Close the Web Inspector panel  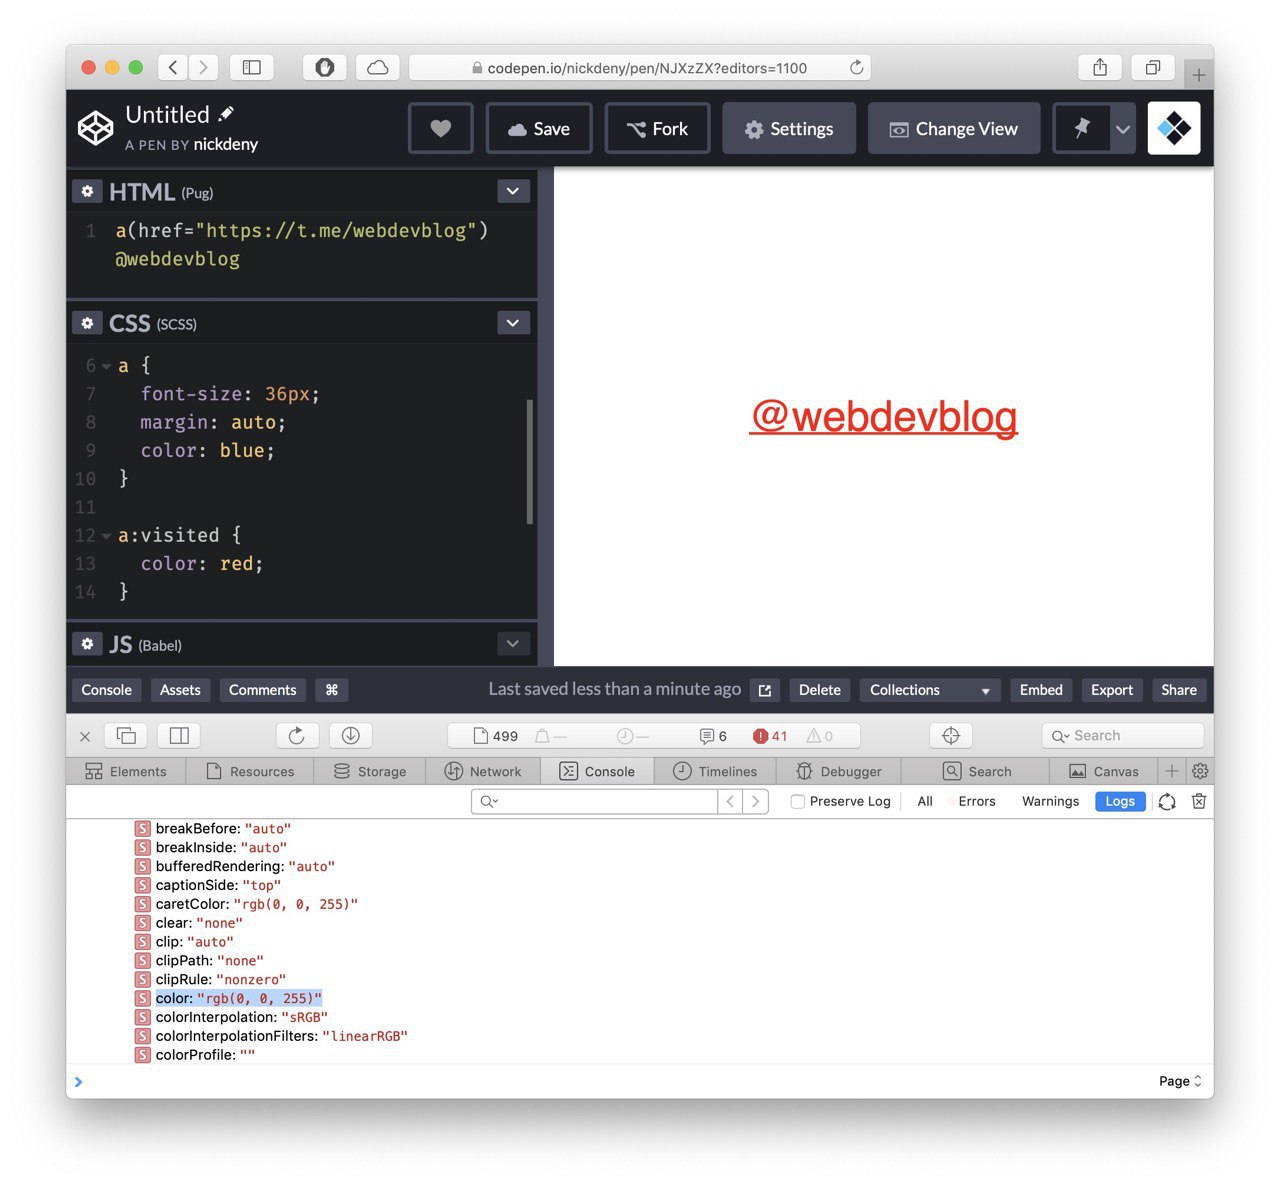[x=85, y=736]
